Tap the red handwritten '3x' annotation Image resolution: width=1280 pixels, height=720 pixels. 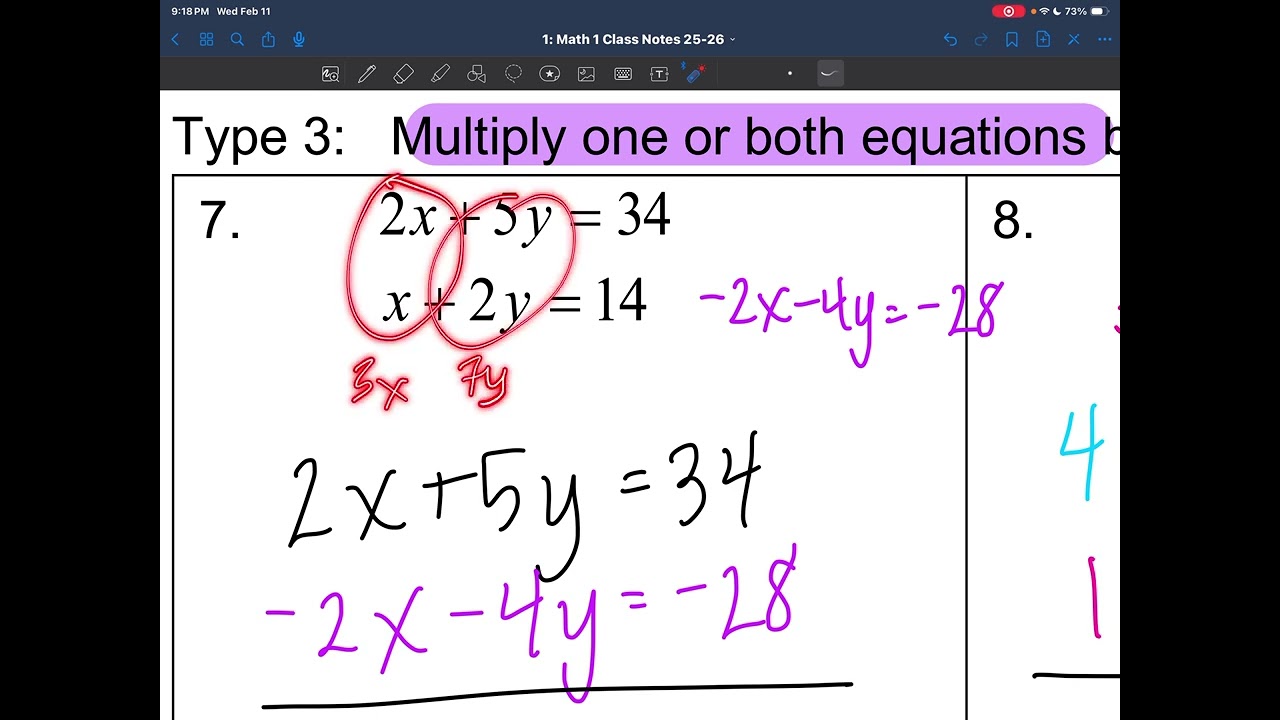click(x=380, y=383)
